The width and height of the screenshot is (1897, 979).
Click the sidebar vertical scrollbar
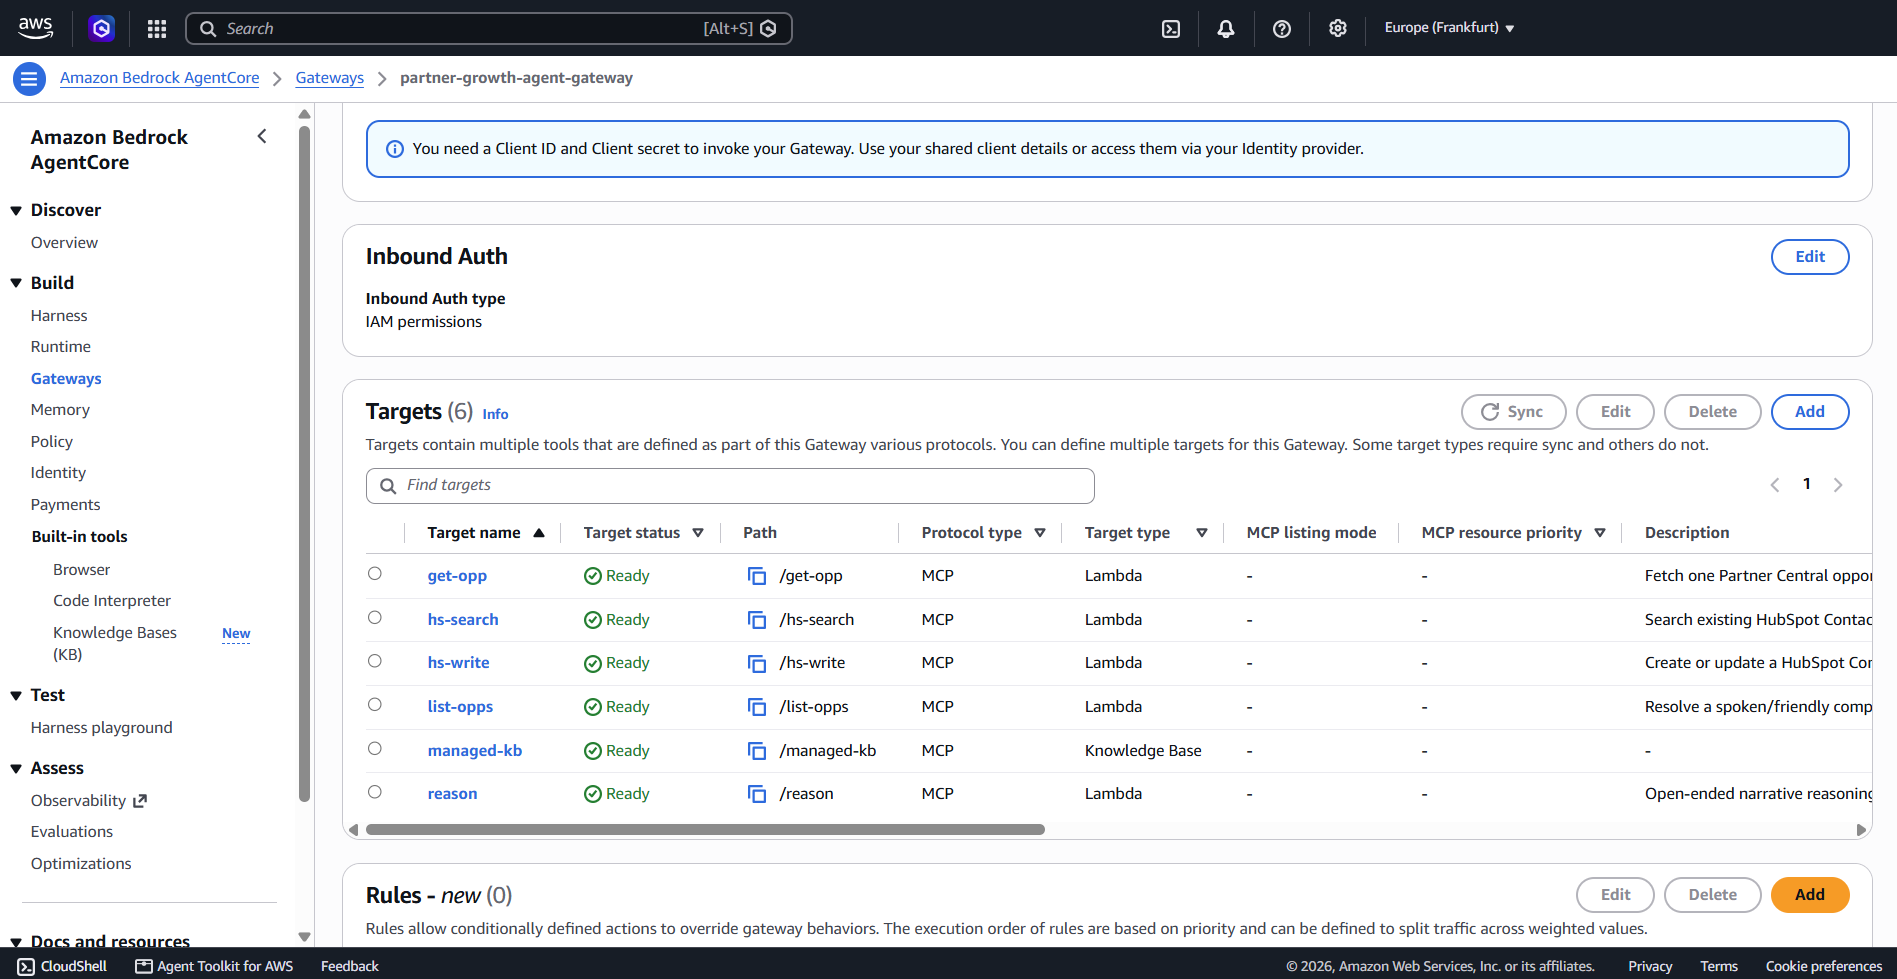click(x=304, y=463)
